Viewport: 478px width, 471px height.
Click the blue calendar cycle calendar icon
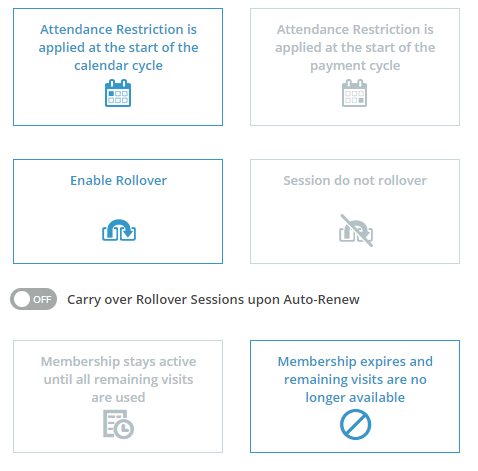[x=118, y=93]
